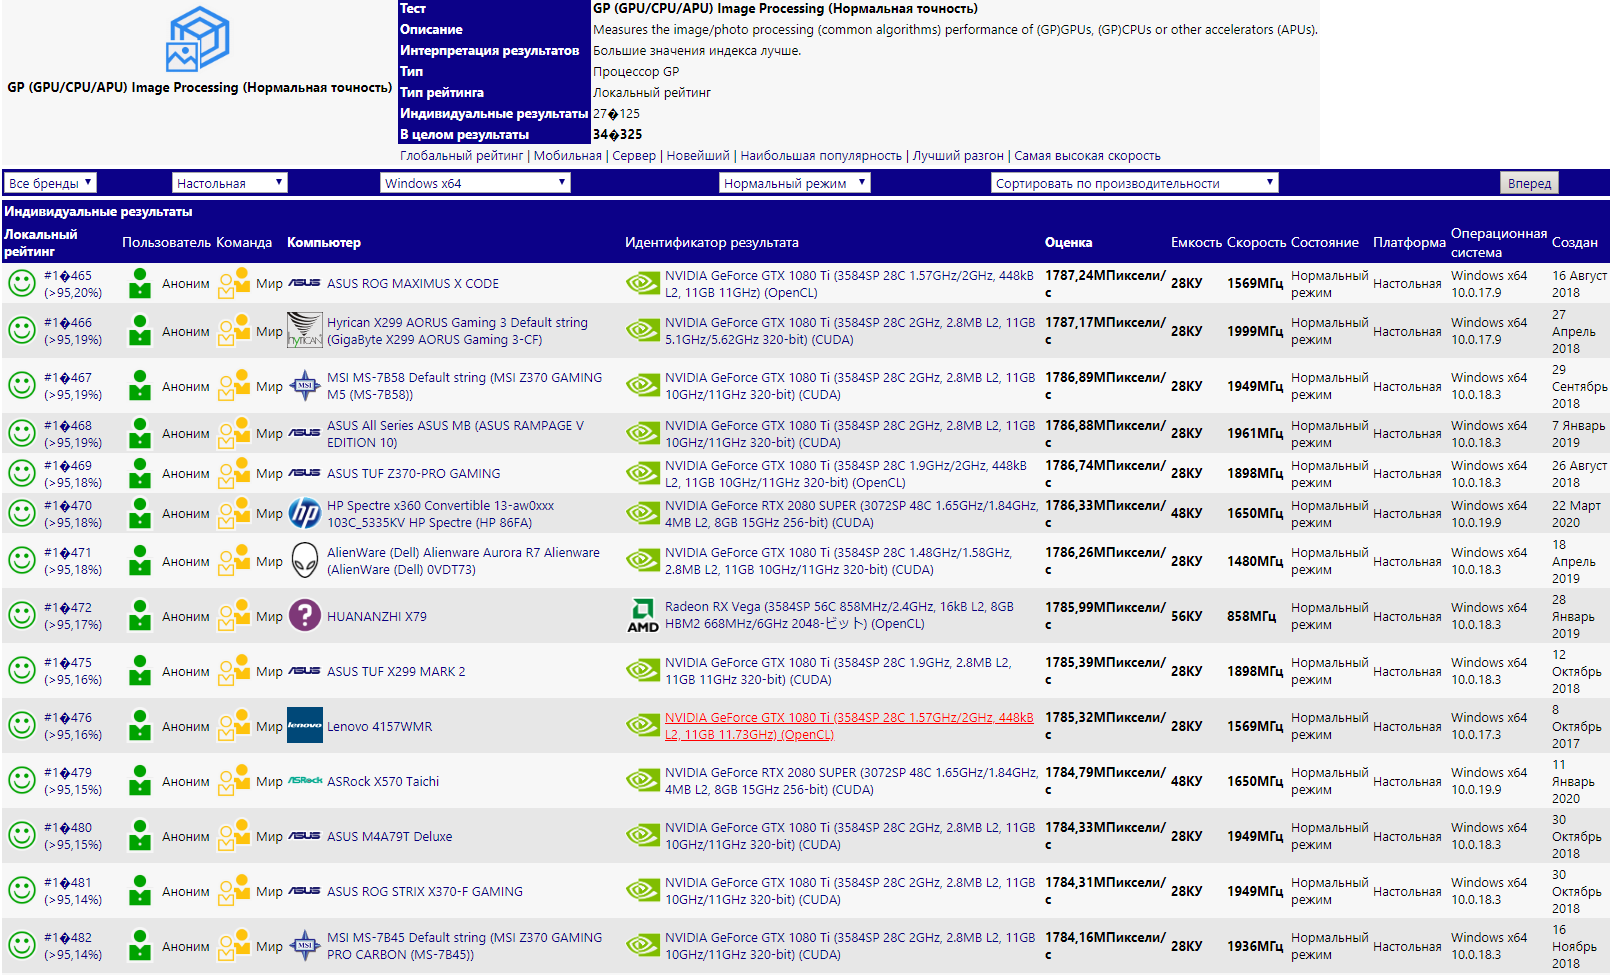This screenshot has width=1610, height=975.
Task: Click smiley rating icon for rank #1465
Action: click(x=22, y=283)
